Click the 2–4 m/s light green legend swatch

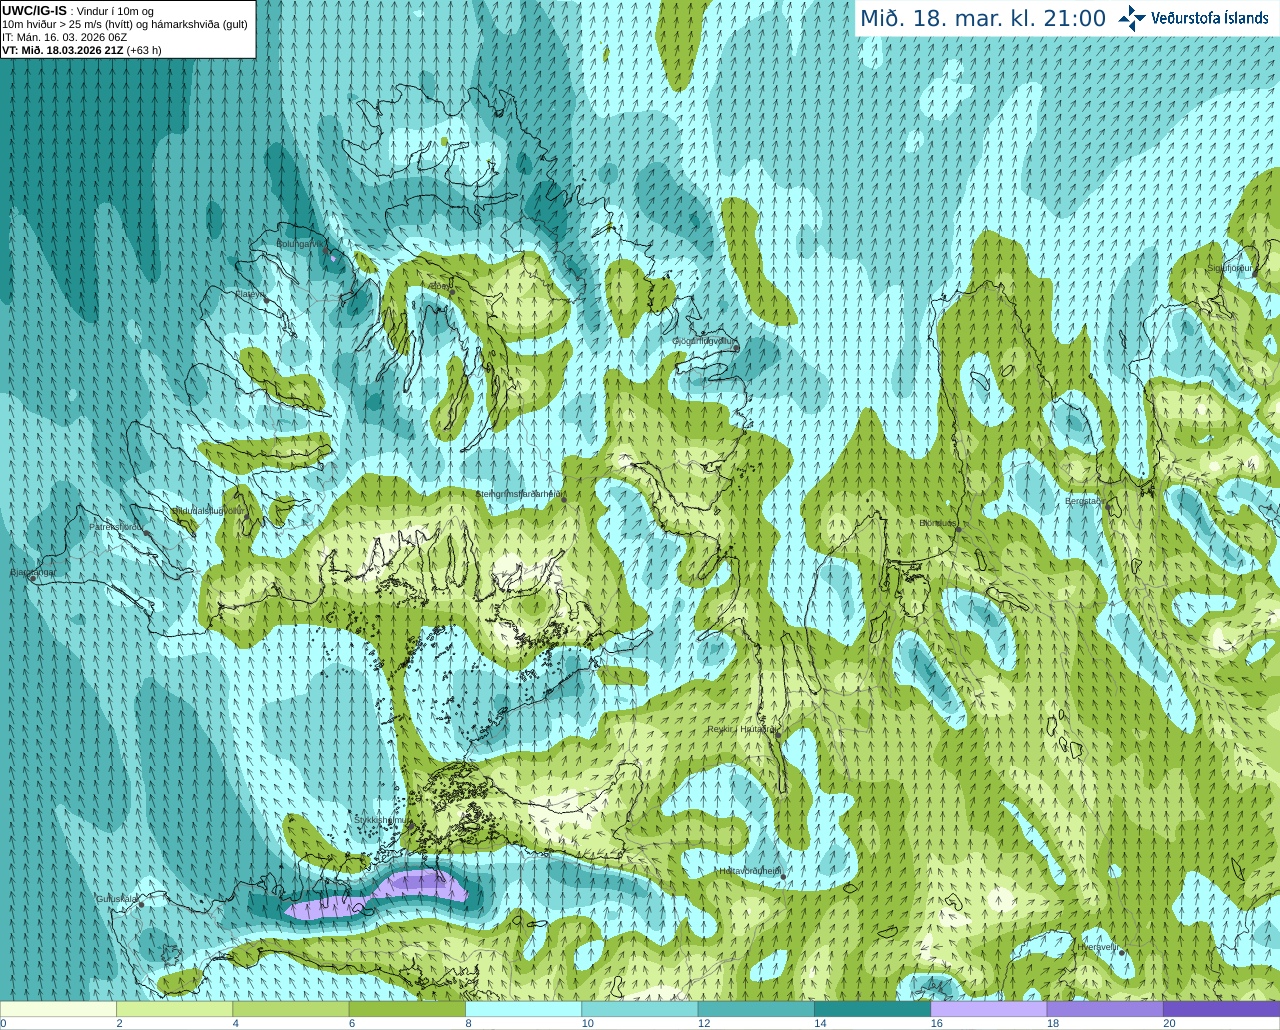pyautogui.click(x=175, y=1009)
